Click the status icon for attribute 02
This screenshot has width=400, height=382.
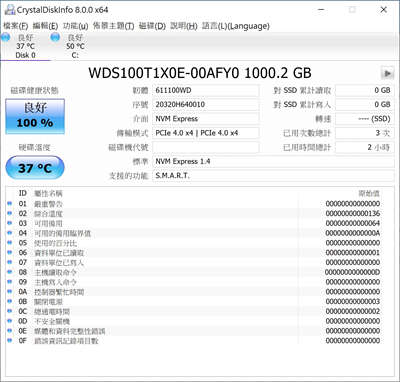[x=10, y=213]
